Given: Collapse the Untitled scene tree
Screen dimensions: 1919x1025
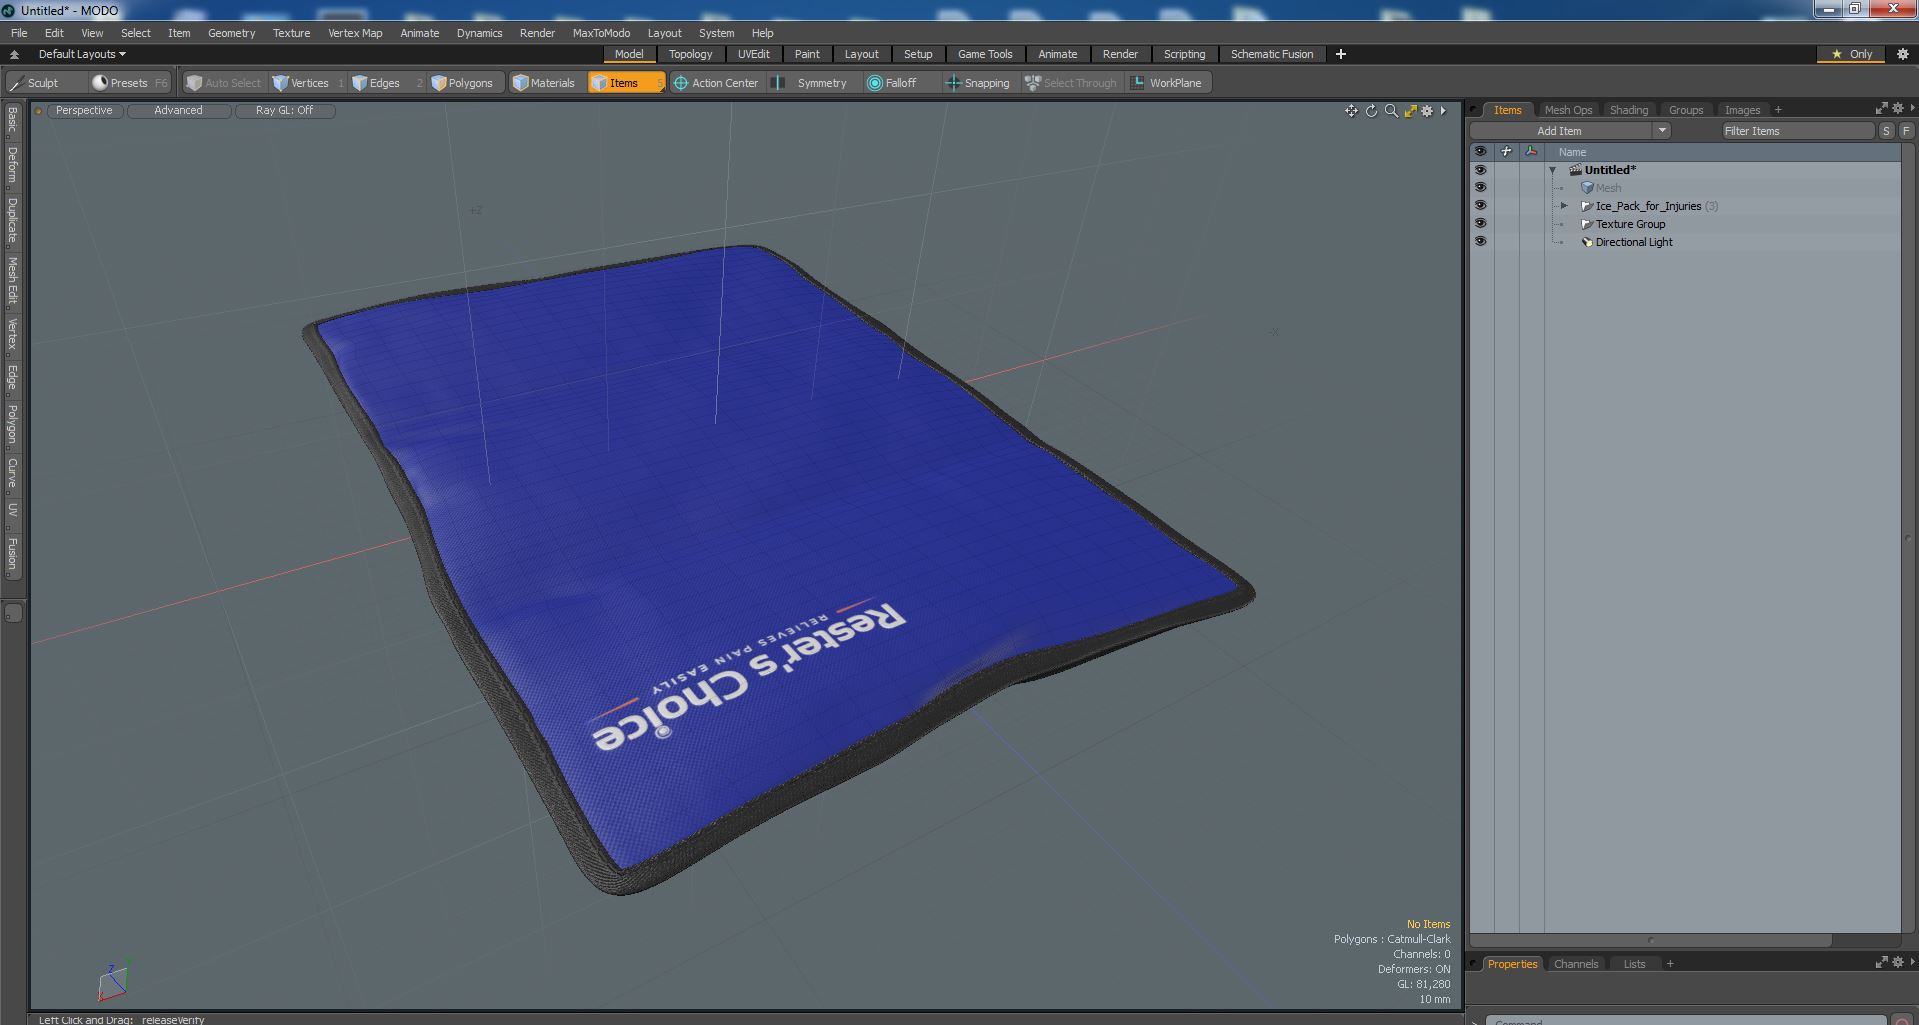Looking at the screenshot, I should click(1553, 170).
